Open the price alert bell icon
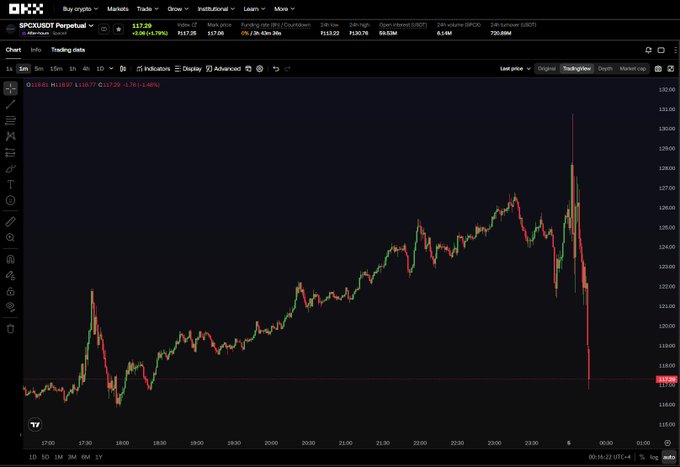Image resolution: width=680 pixels, height=467 pixels. point(648,50)
